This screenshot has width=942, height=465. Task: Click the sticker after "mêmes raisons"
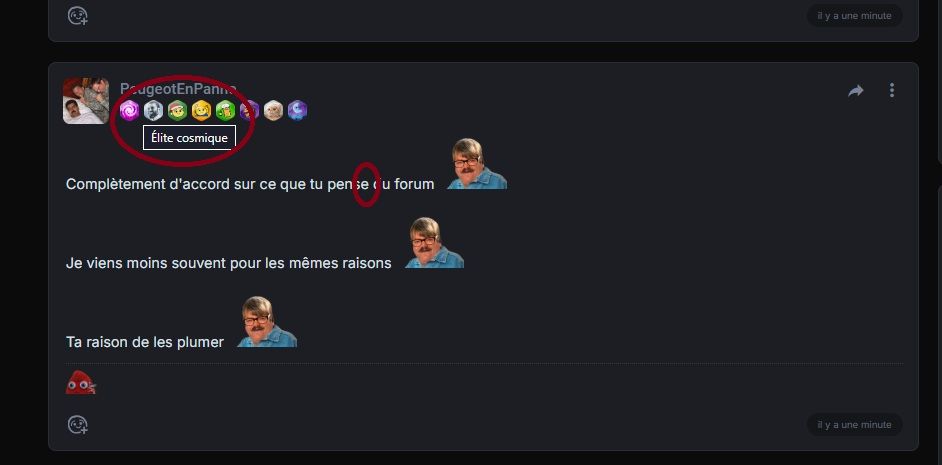click(434, 242)
